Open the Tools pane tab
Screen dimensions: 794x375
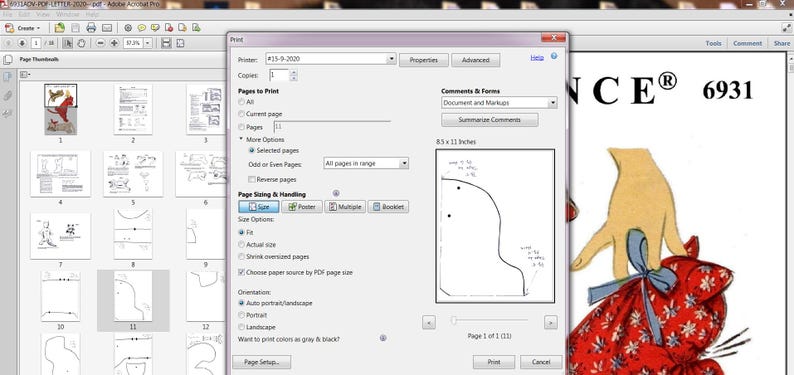pyautogui.click(x=713, y=44)
